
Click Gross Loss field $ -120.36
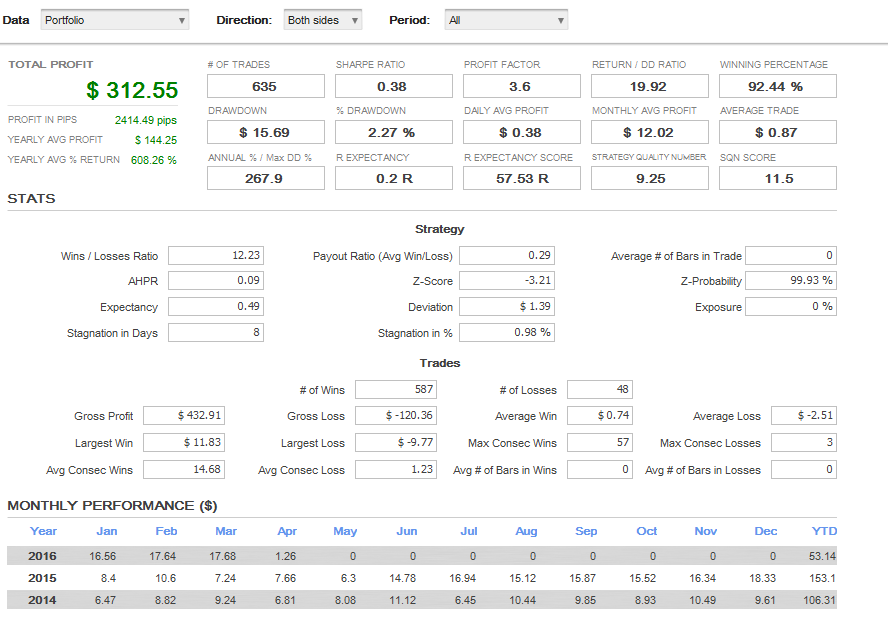coord(396,416)
